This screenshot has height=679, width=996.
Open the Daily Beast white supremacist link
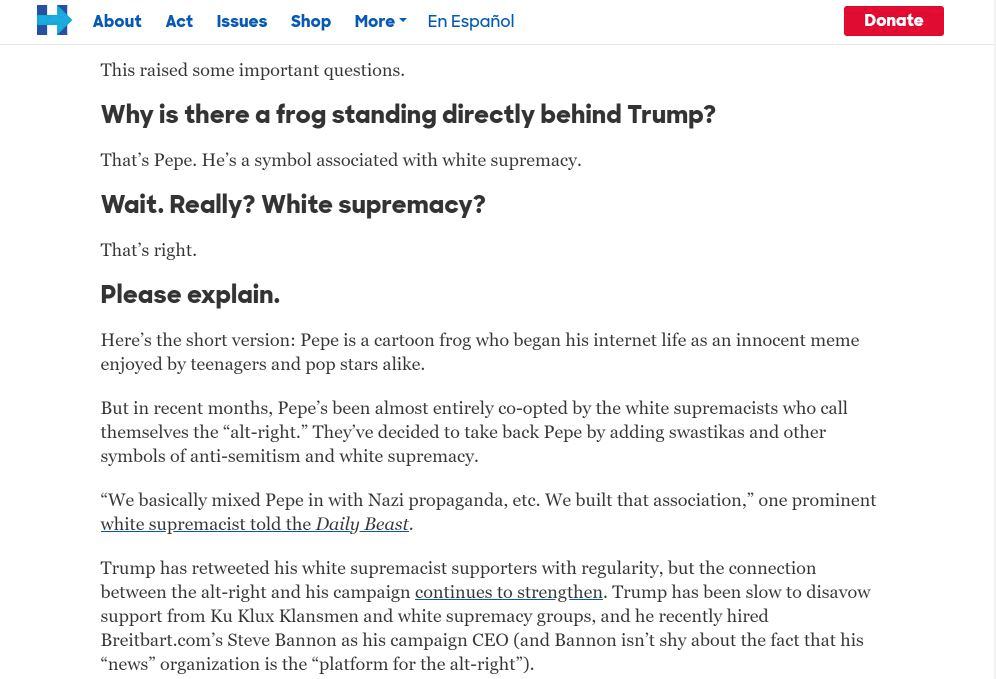pos(255,524)
